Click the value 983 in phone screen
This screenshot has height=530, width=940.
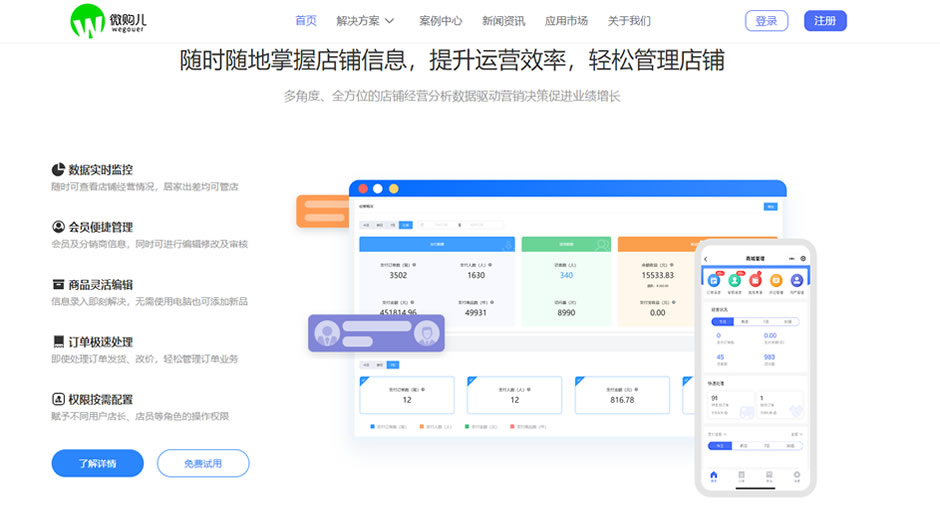pyautogui.click(x=770, y=357)
